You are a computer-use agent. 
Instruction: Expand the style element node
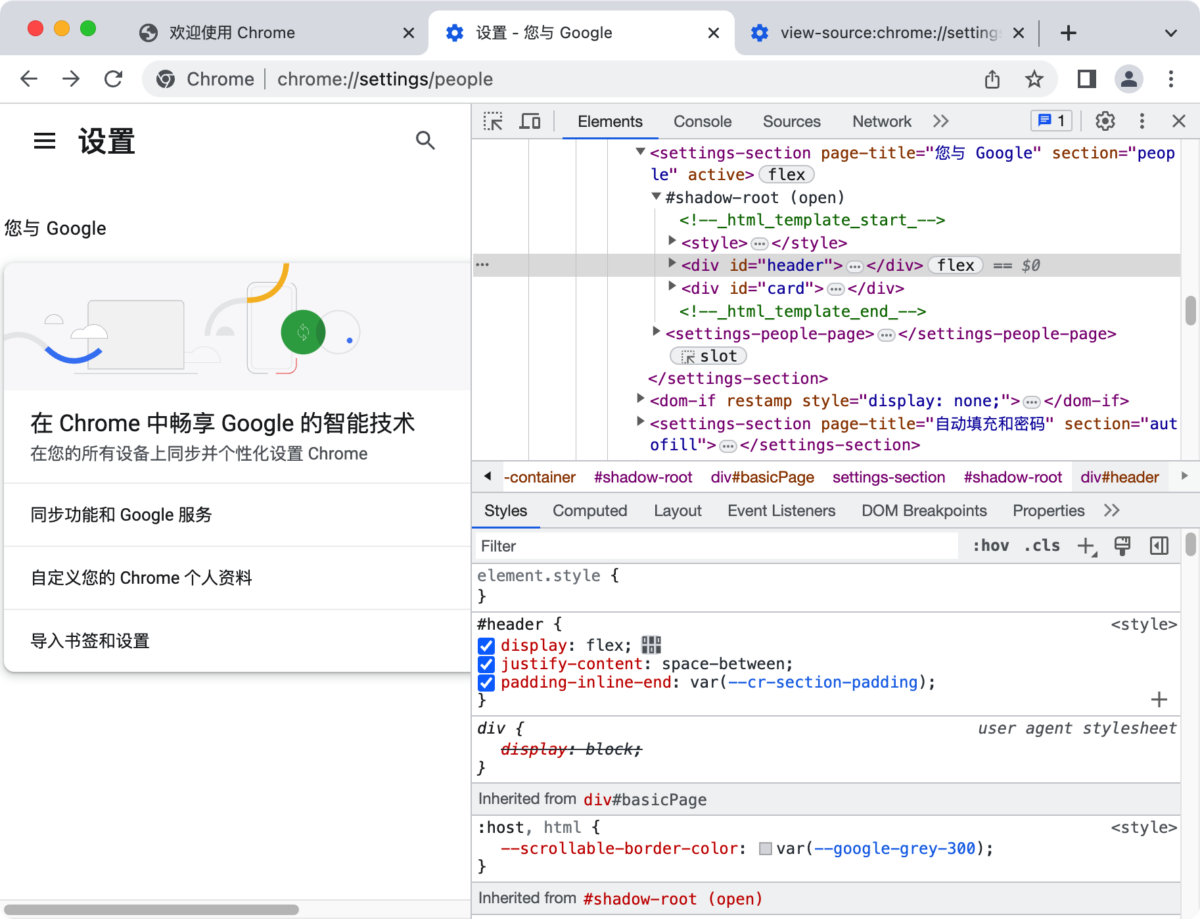click(673, 242)
